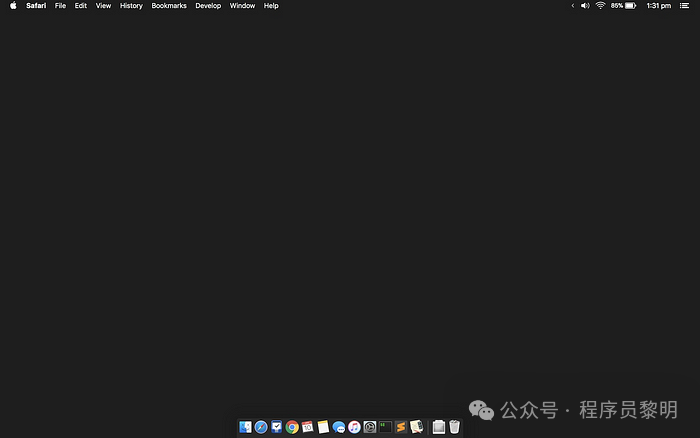This screenshot has width=700, height=438.
Task: Open the History menu
Action: pos(131,6)
